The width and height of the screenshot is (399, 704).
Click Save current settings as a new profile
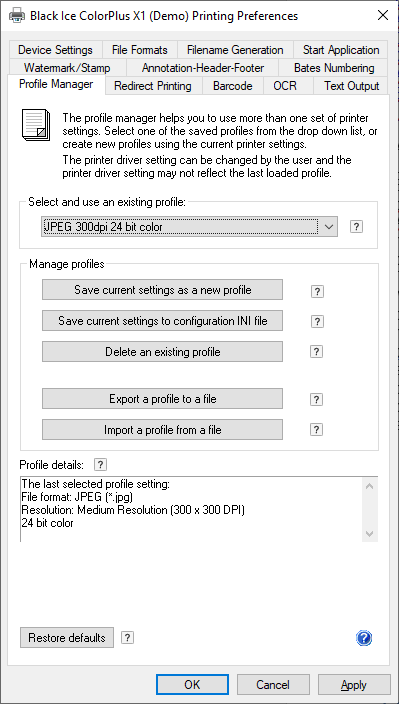point(162,290)
